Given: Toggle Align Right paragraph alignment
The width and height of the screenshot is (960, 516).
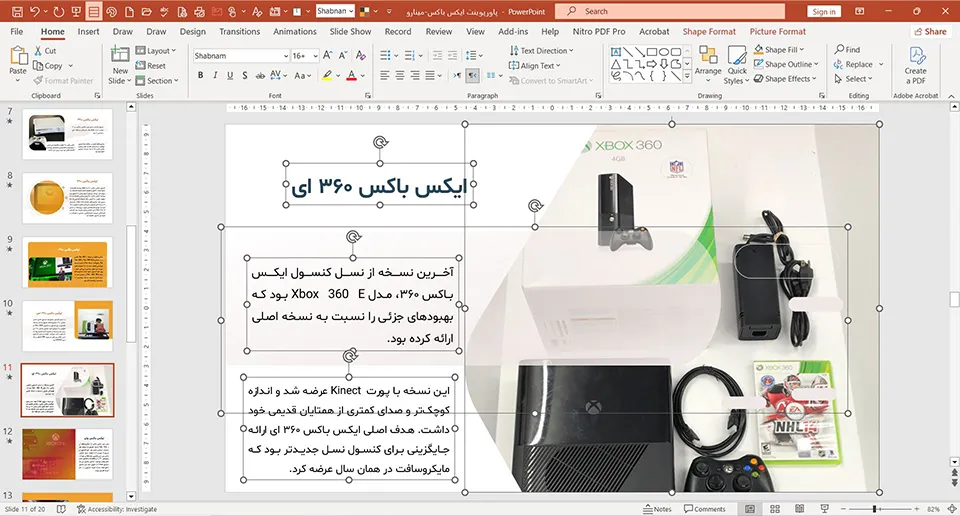Looking at the screenshot, I should coord(414,75).
